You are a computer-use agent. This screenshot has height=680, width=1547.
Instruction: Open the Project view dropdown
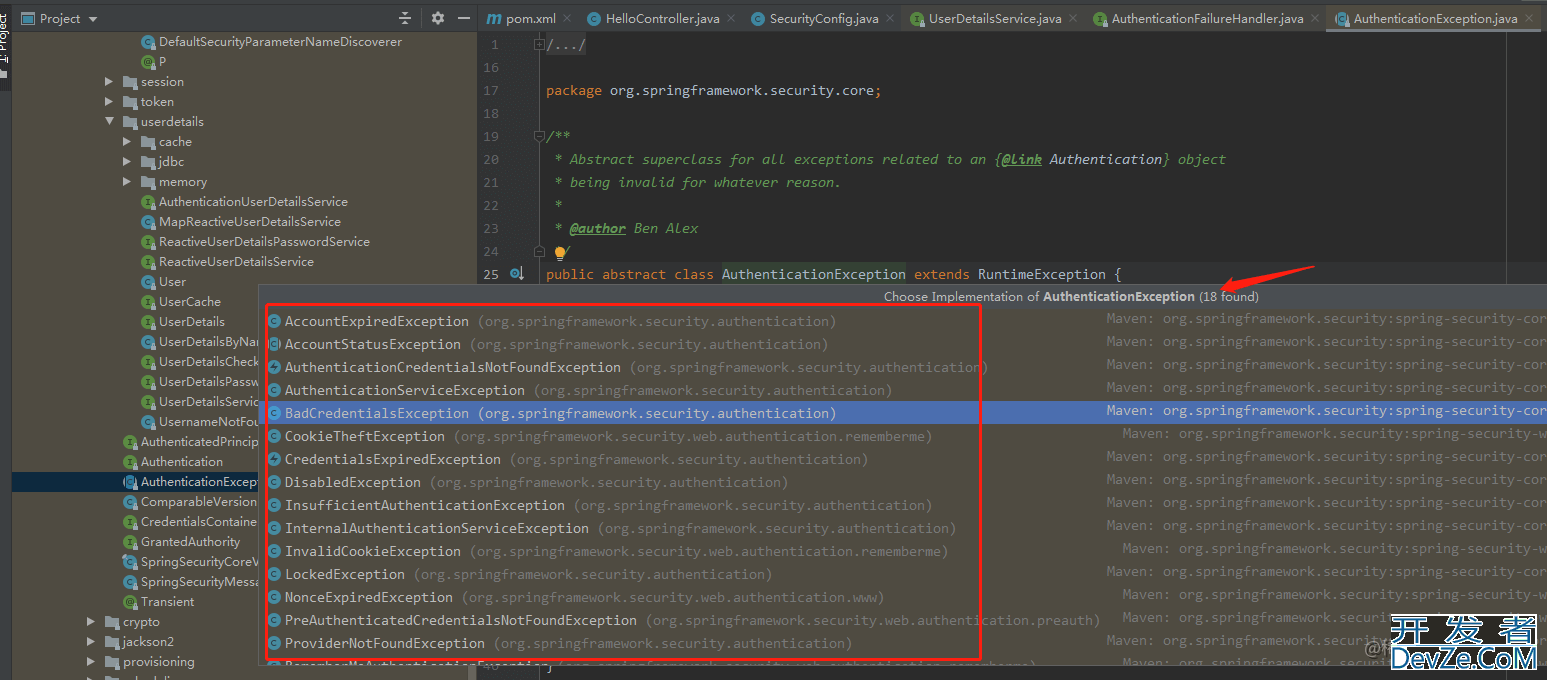(60, 19)
